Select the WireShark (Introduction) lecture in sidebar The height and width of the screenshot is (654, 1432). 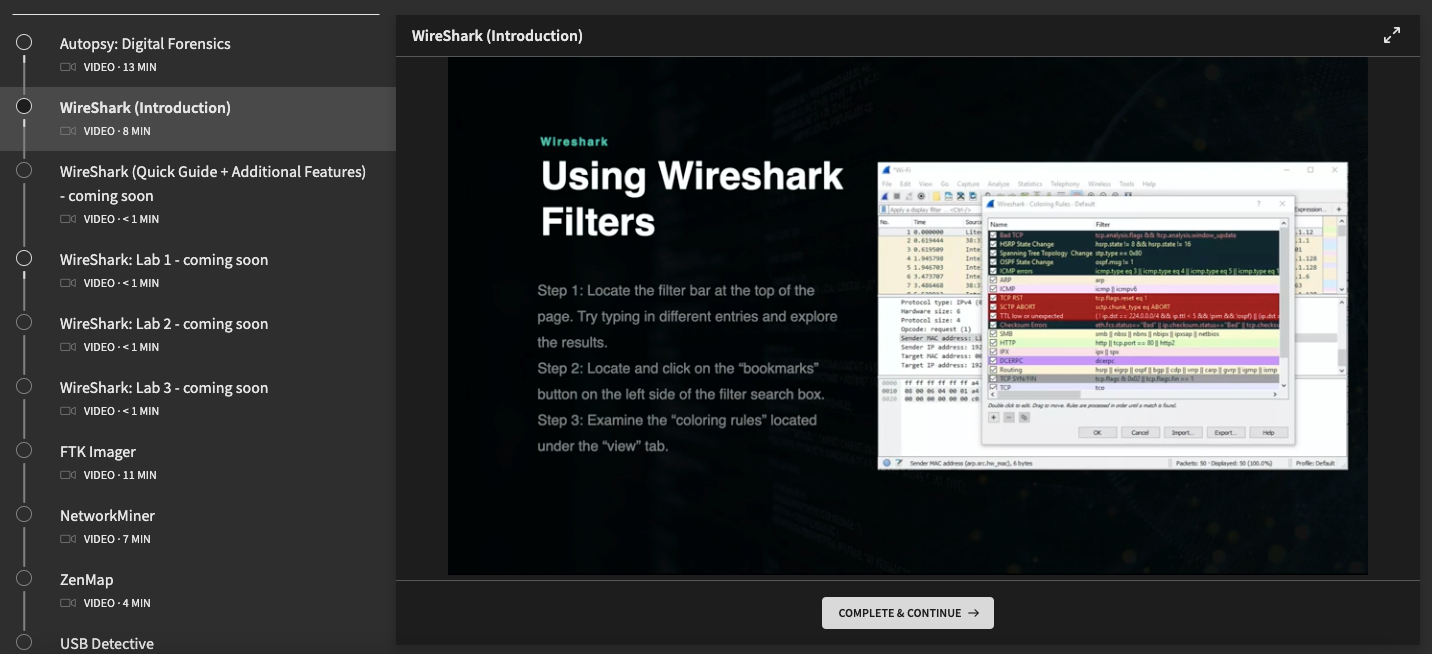click(198, 119)
